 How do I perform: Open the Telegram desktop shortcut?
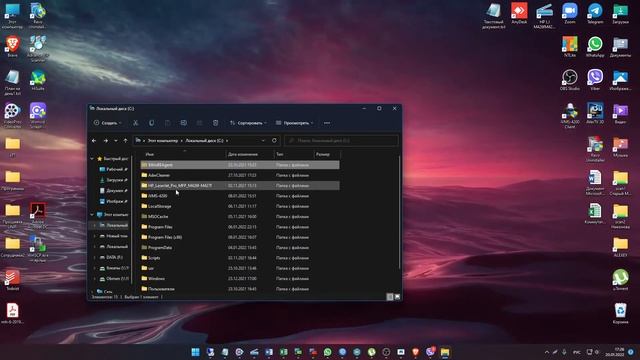[595, 13]
